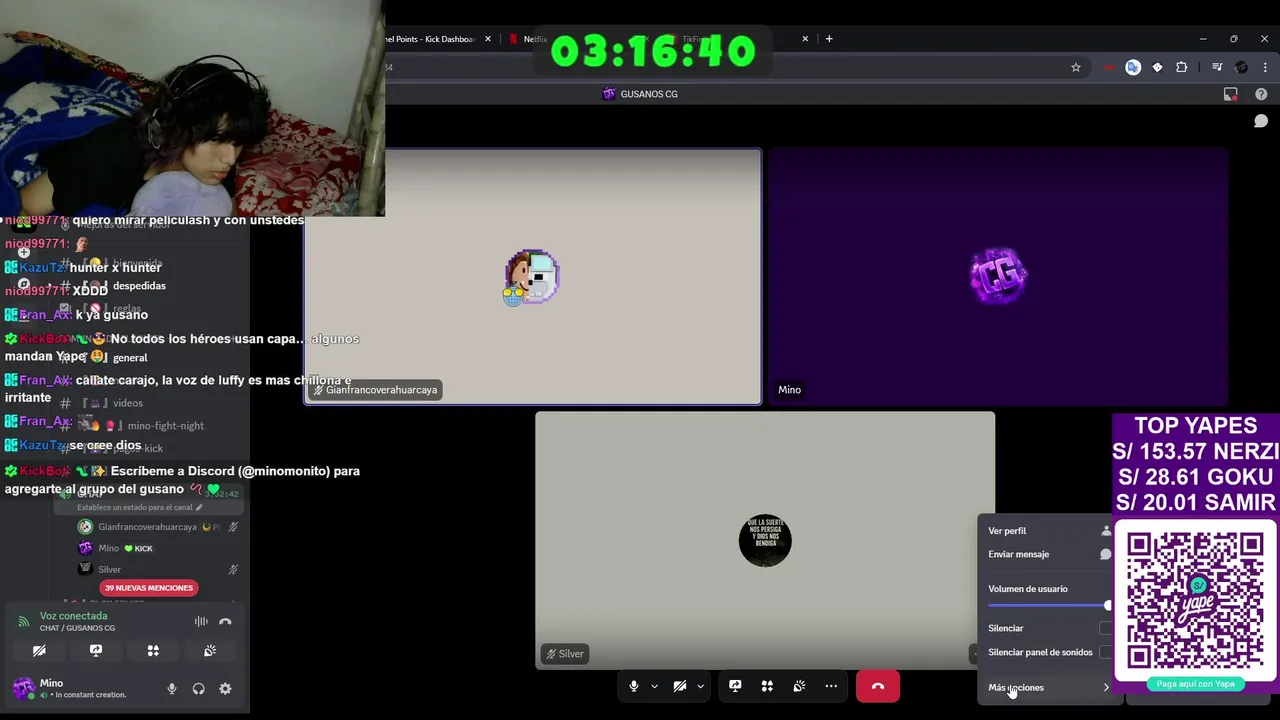Select Mino in voice channel list
The width and height of the screenshot is (1280, 720).
point(108,548)
